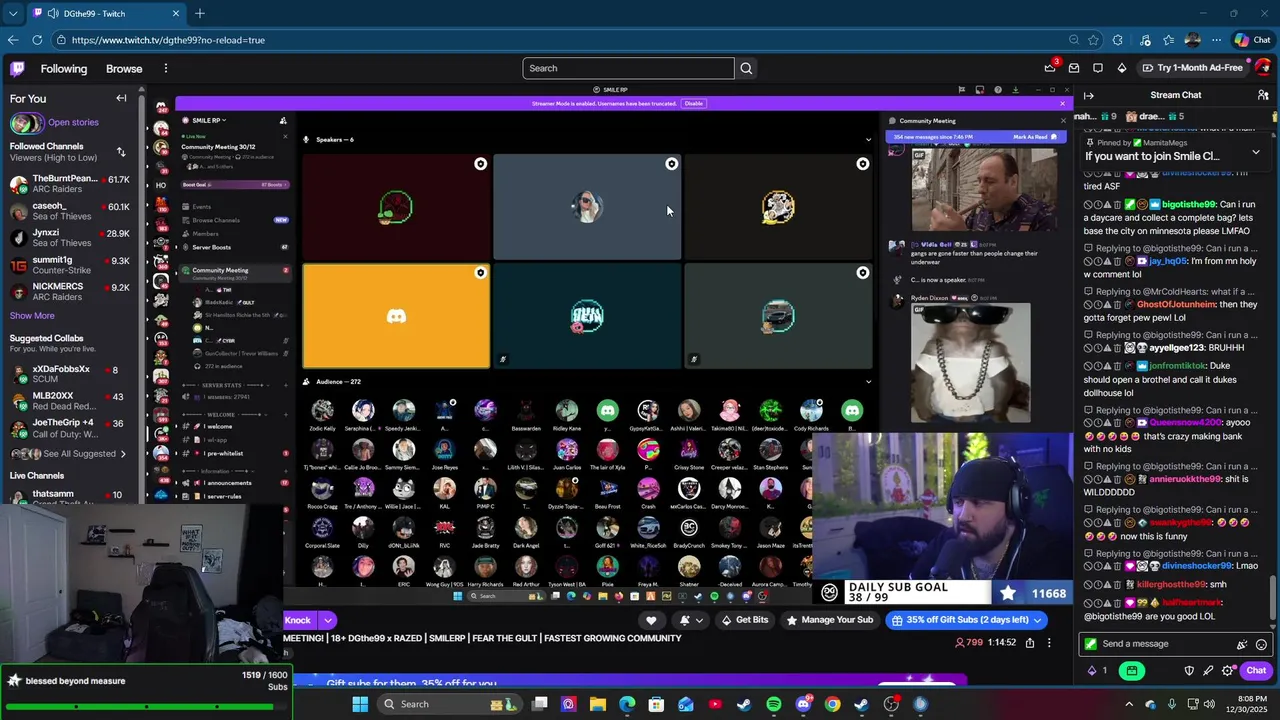Open Bits balance in chat
1280x720 pixels.
tap(1097, 671)
